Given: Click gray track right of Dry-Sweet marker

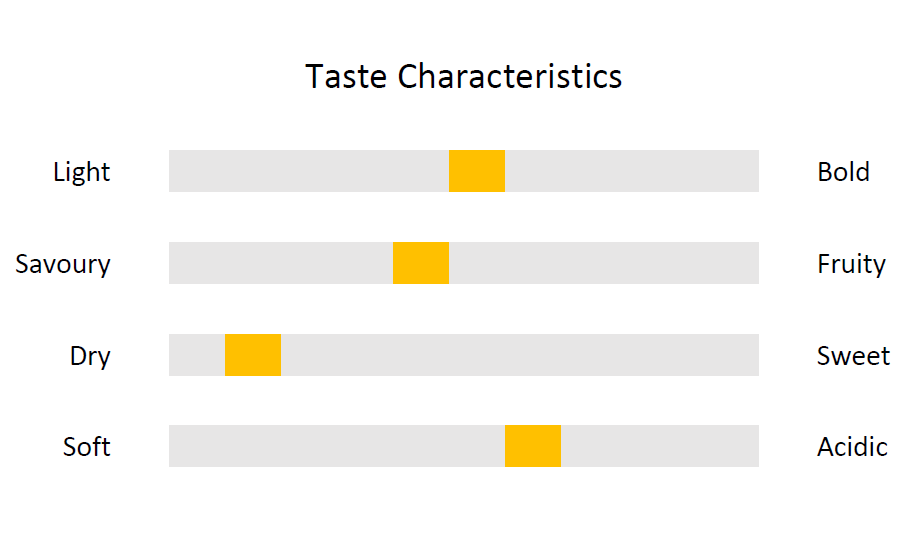Looking at the screenshot, I should (520, 355).
